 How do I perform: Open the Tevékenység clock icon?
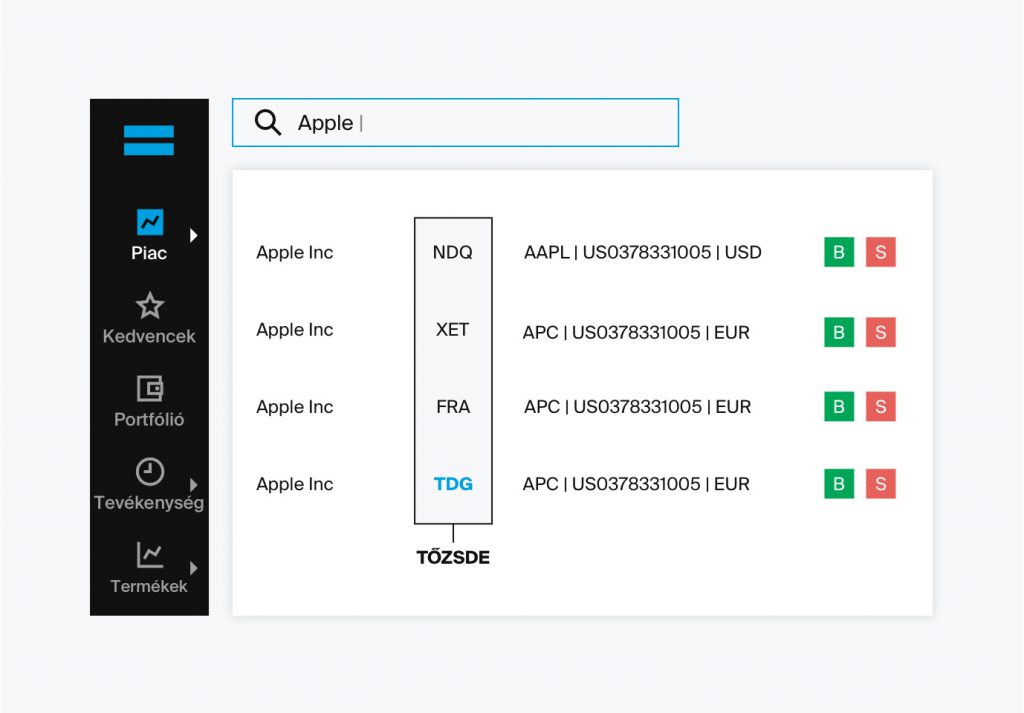150,471
